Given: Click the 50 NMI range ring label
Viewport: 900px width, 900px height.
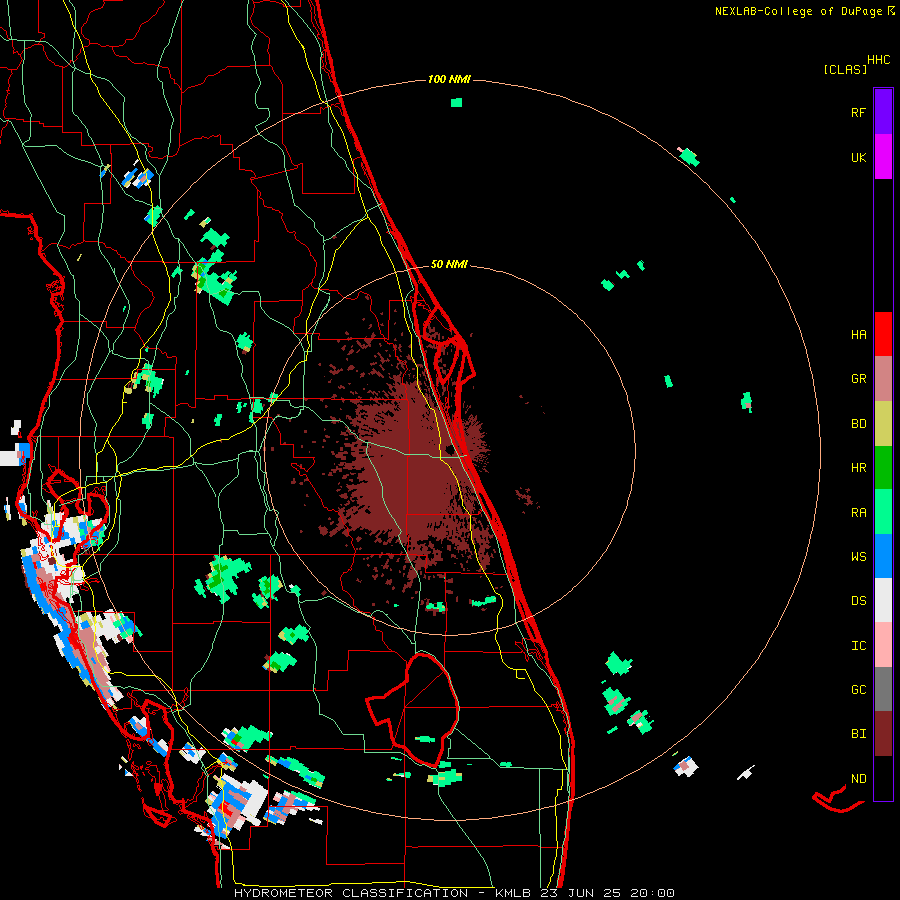Looking at the screenshot, I should click(x=449, y=264).
